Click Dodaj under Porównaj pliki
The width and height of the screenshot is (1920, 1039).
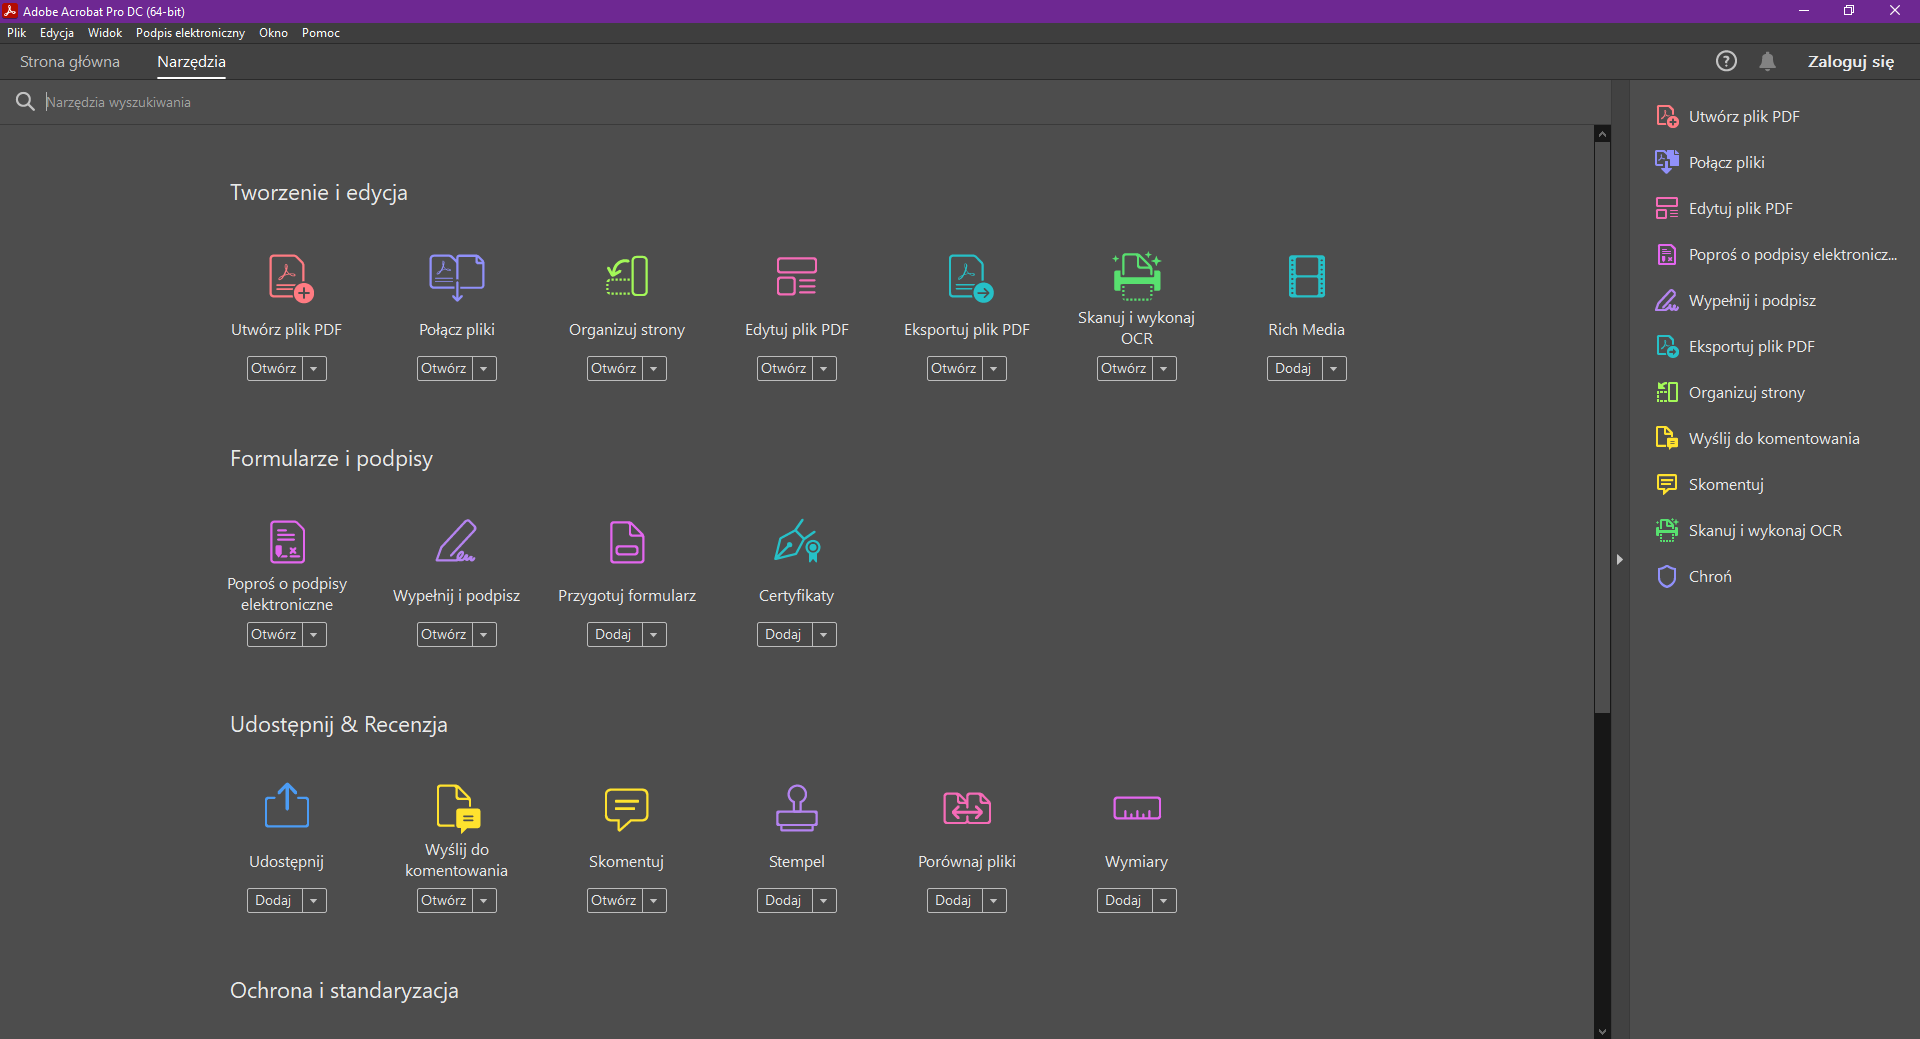click(954, 900)
